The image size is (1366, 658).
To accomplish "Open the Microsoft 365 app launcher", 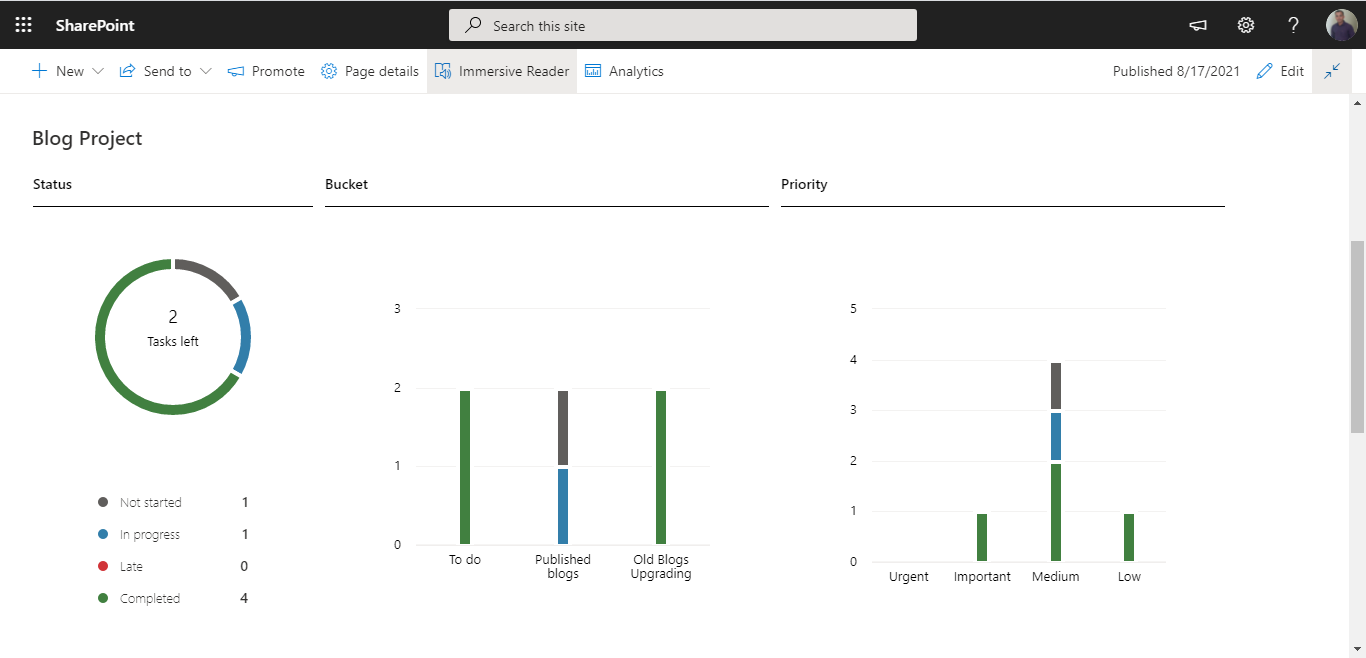I will click(22, 24).
